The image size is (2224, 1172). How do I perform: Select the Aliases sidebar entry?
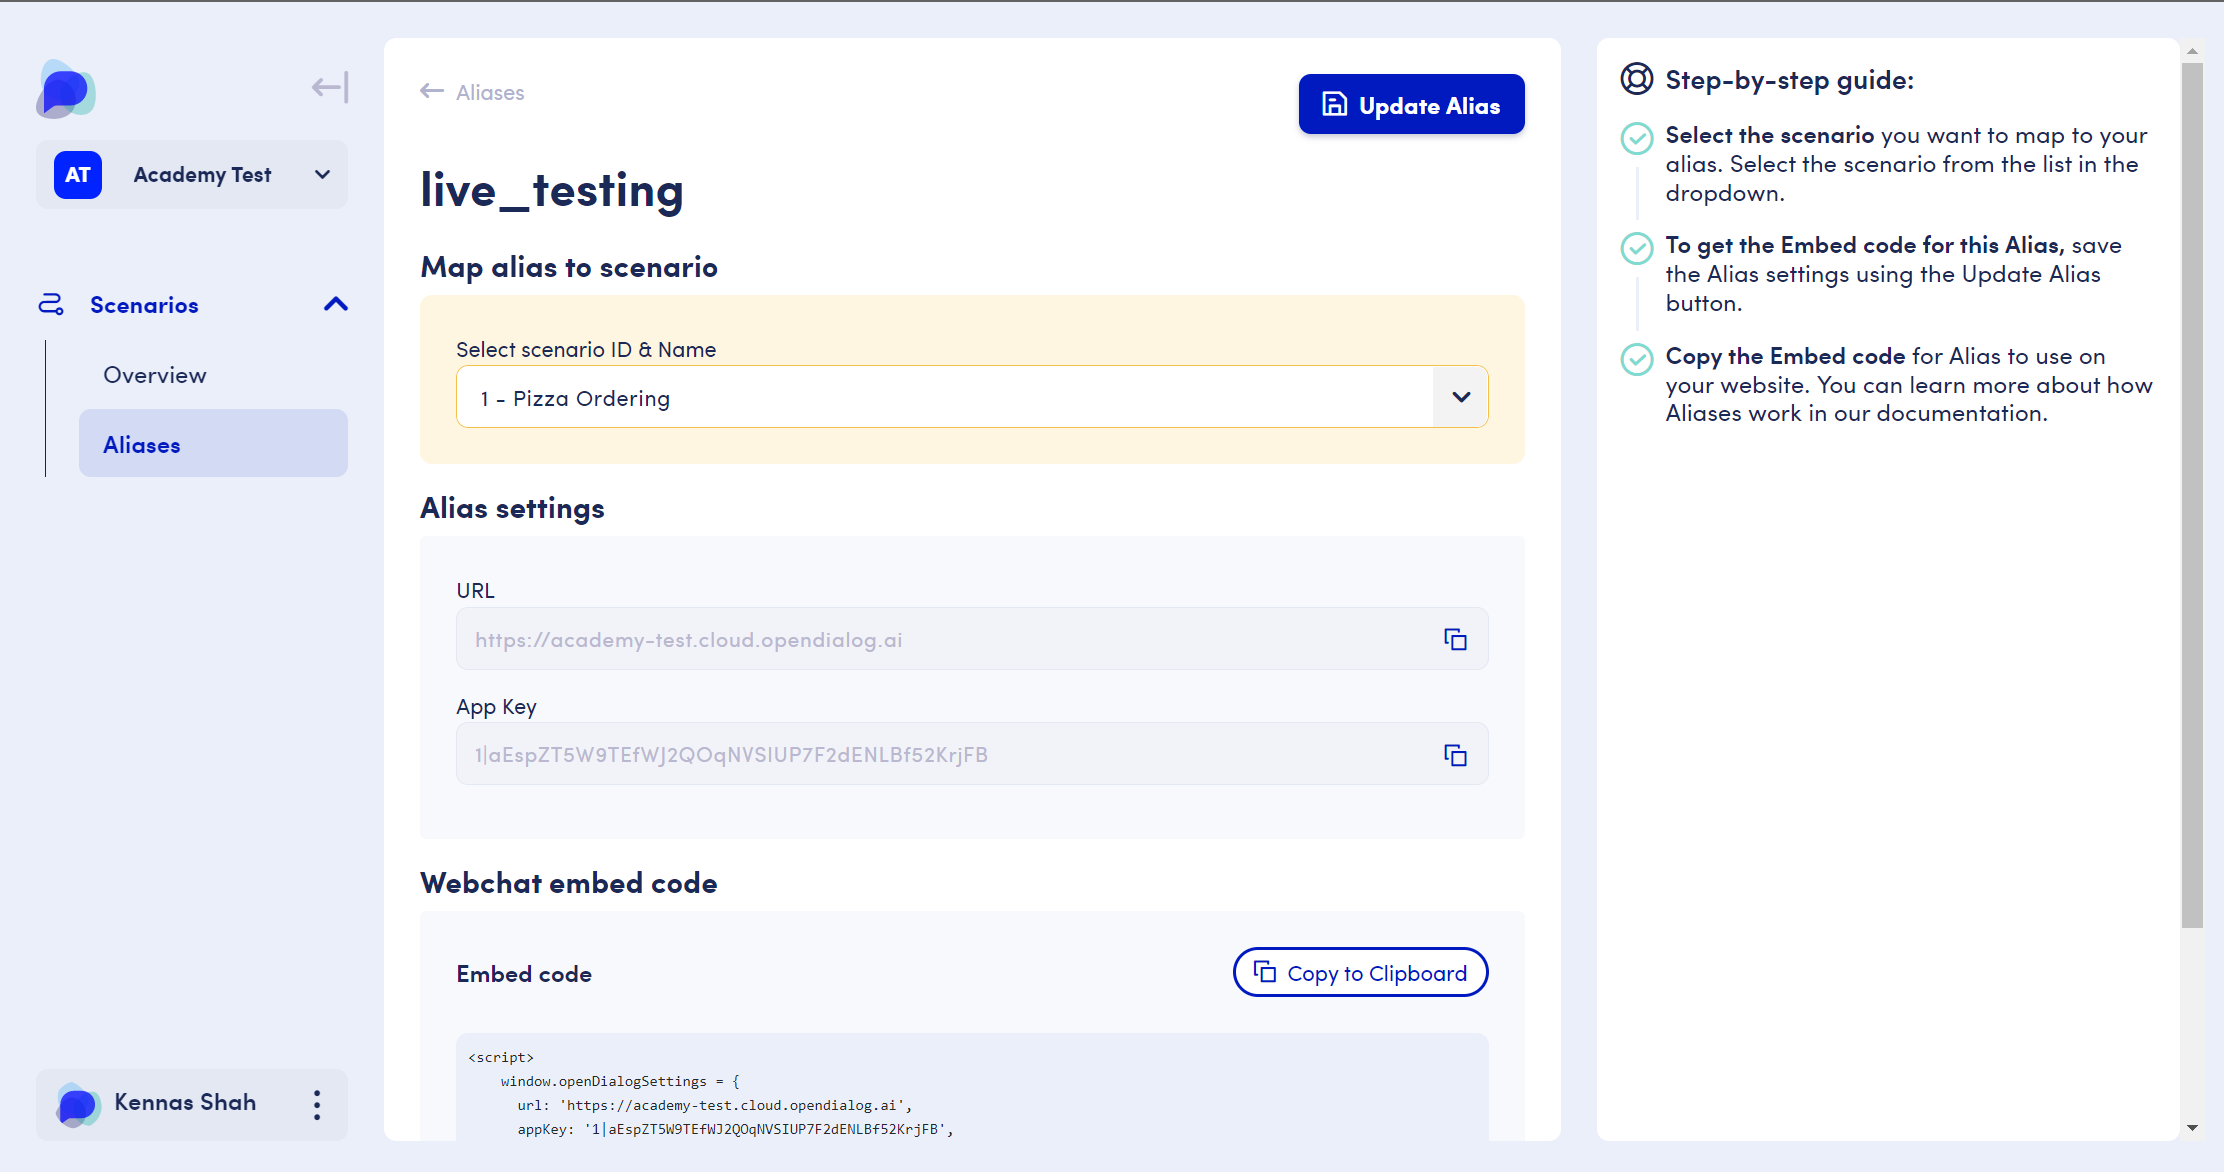coord(141,444)
